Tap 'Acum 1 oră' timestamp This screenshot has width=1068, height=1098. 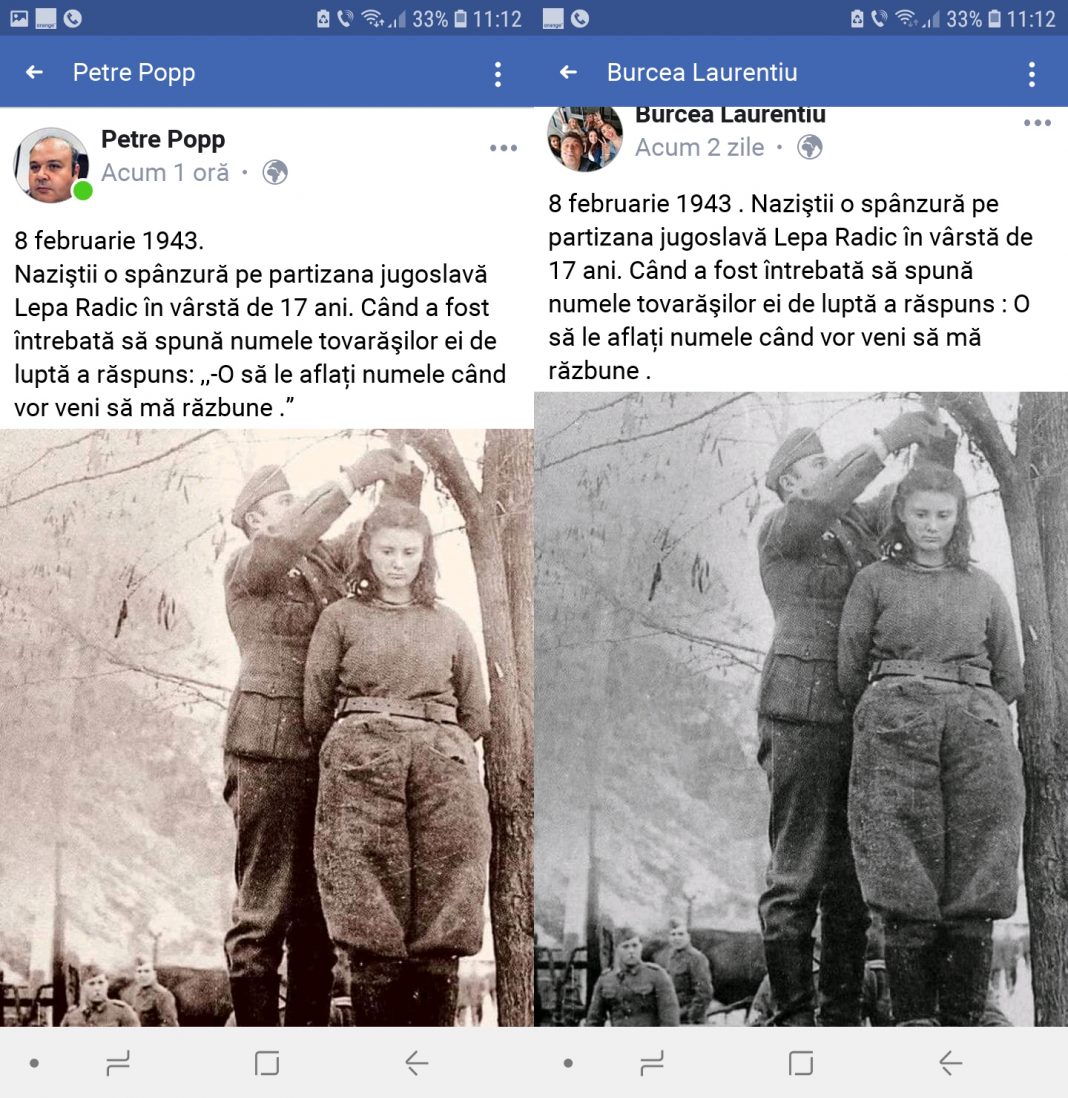pyautogui.click(x=165, y=172)
